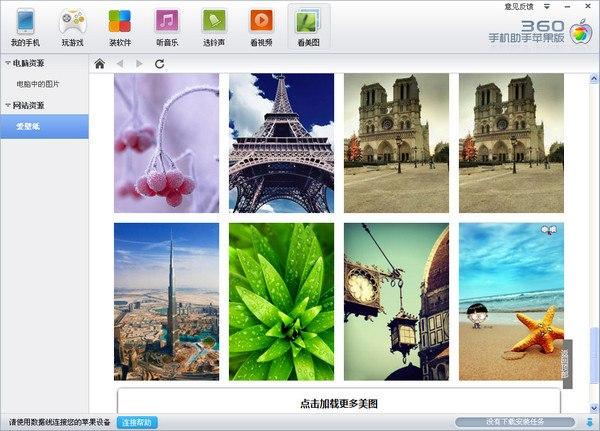
Task: Open 玩游戏 games section
Action: pos(72,27)
